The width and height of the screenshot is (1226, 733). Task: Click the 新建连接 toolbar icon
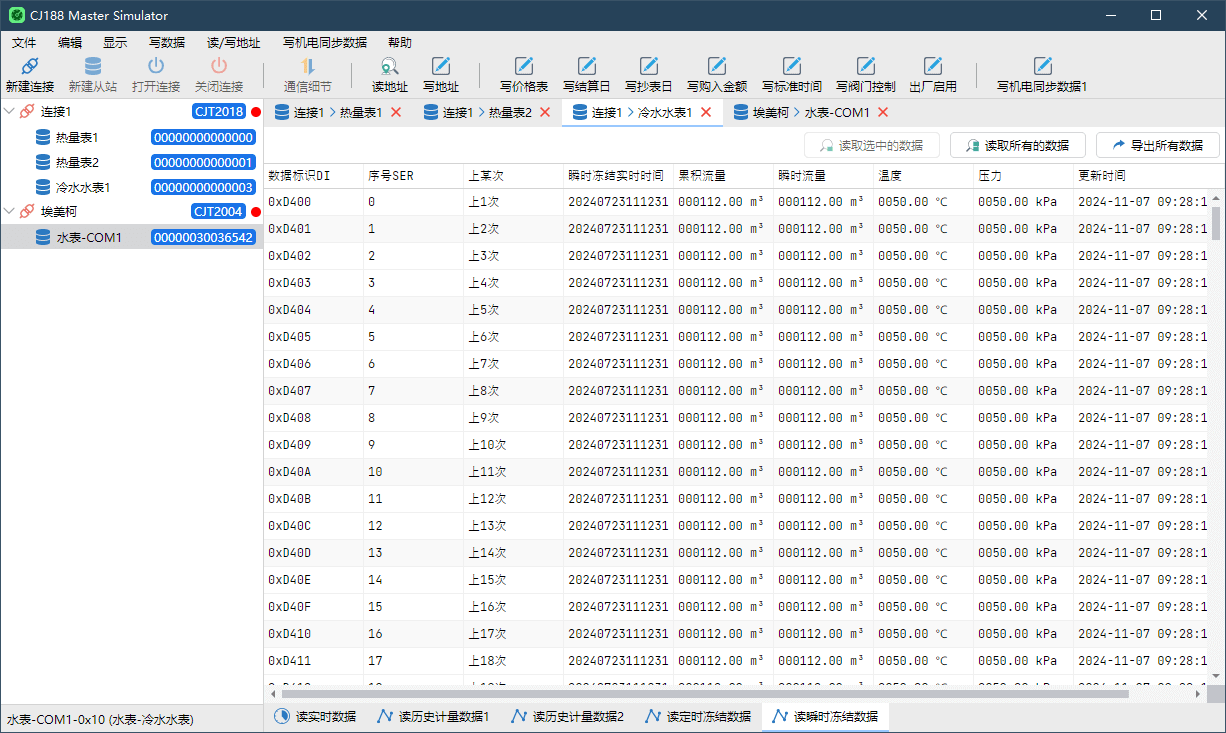click(x=30, y=66)
